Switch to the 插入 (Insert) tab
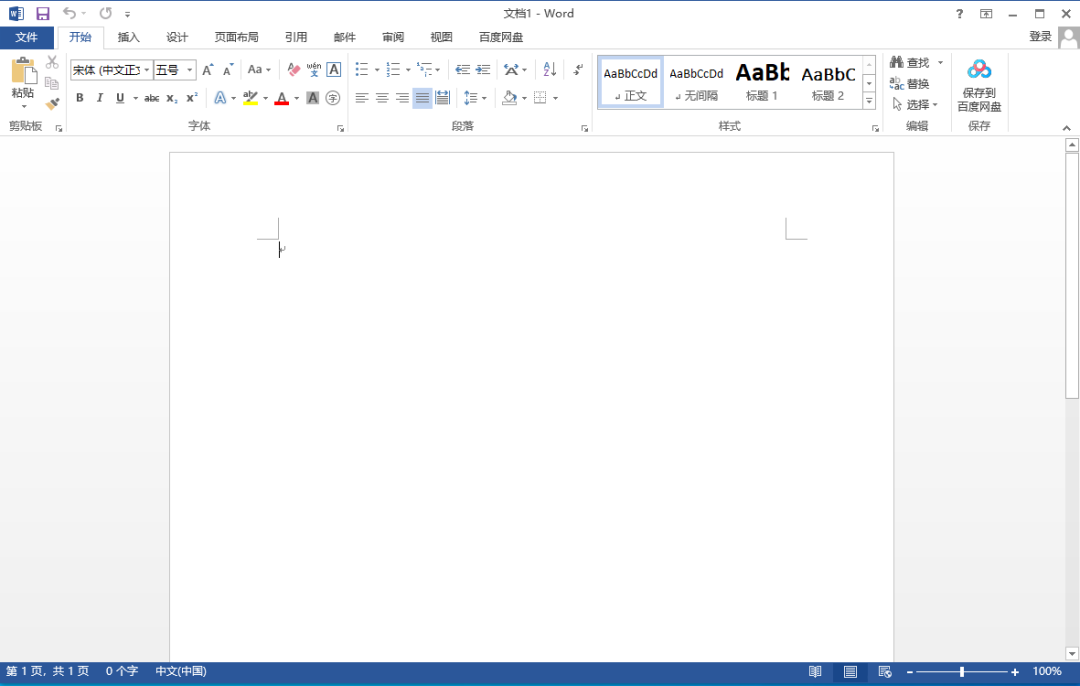 [x=128, y=37]
